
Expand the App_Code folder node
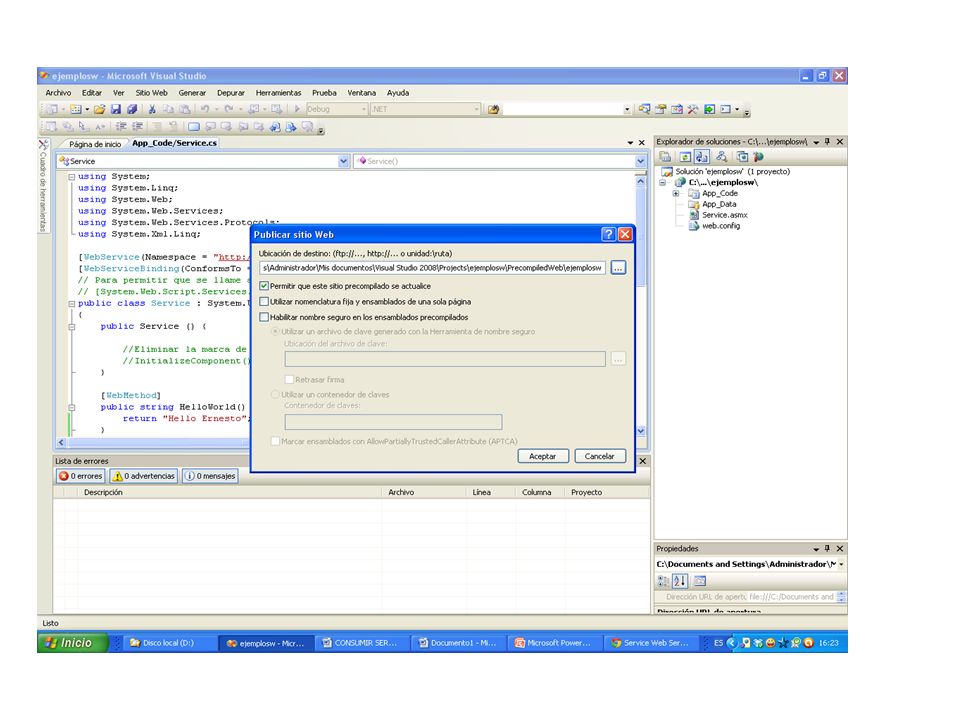(676, 193)
